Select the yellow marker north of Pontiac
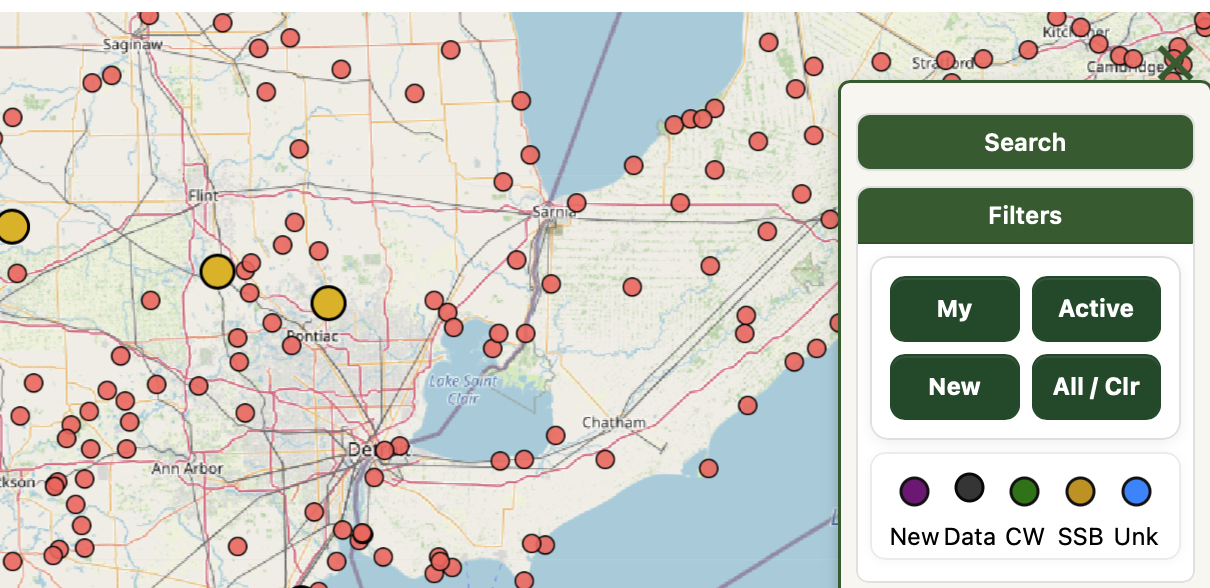The height and width of the screenshot is (588, 1210). click(x=328, y=302)
